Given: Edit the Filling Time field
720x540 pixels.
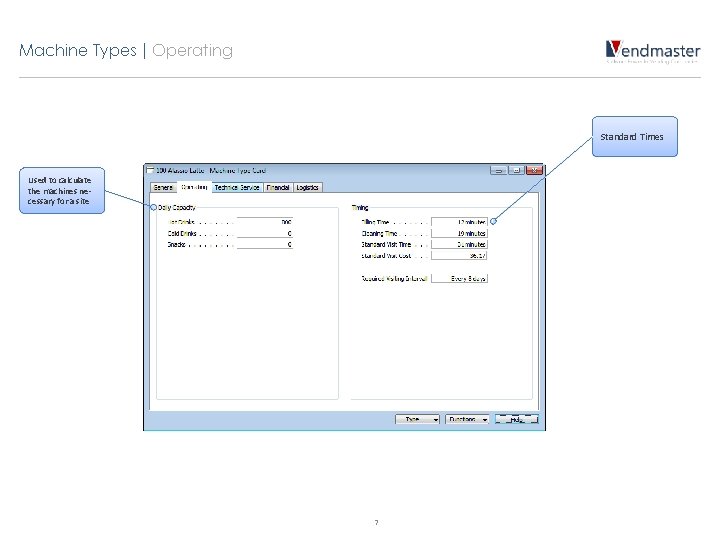Looking at the screenshot, I should (459, 222).
